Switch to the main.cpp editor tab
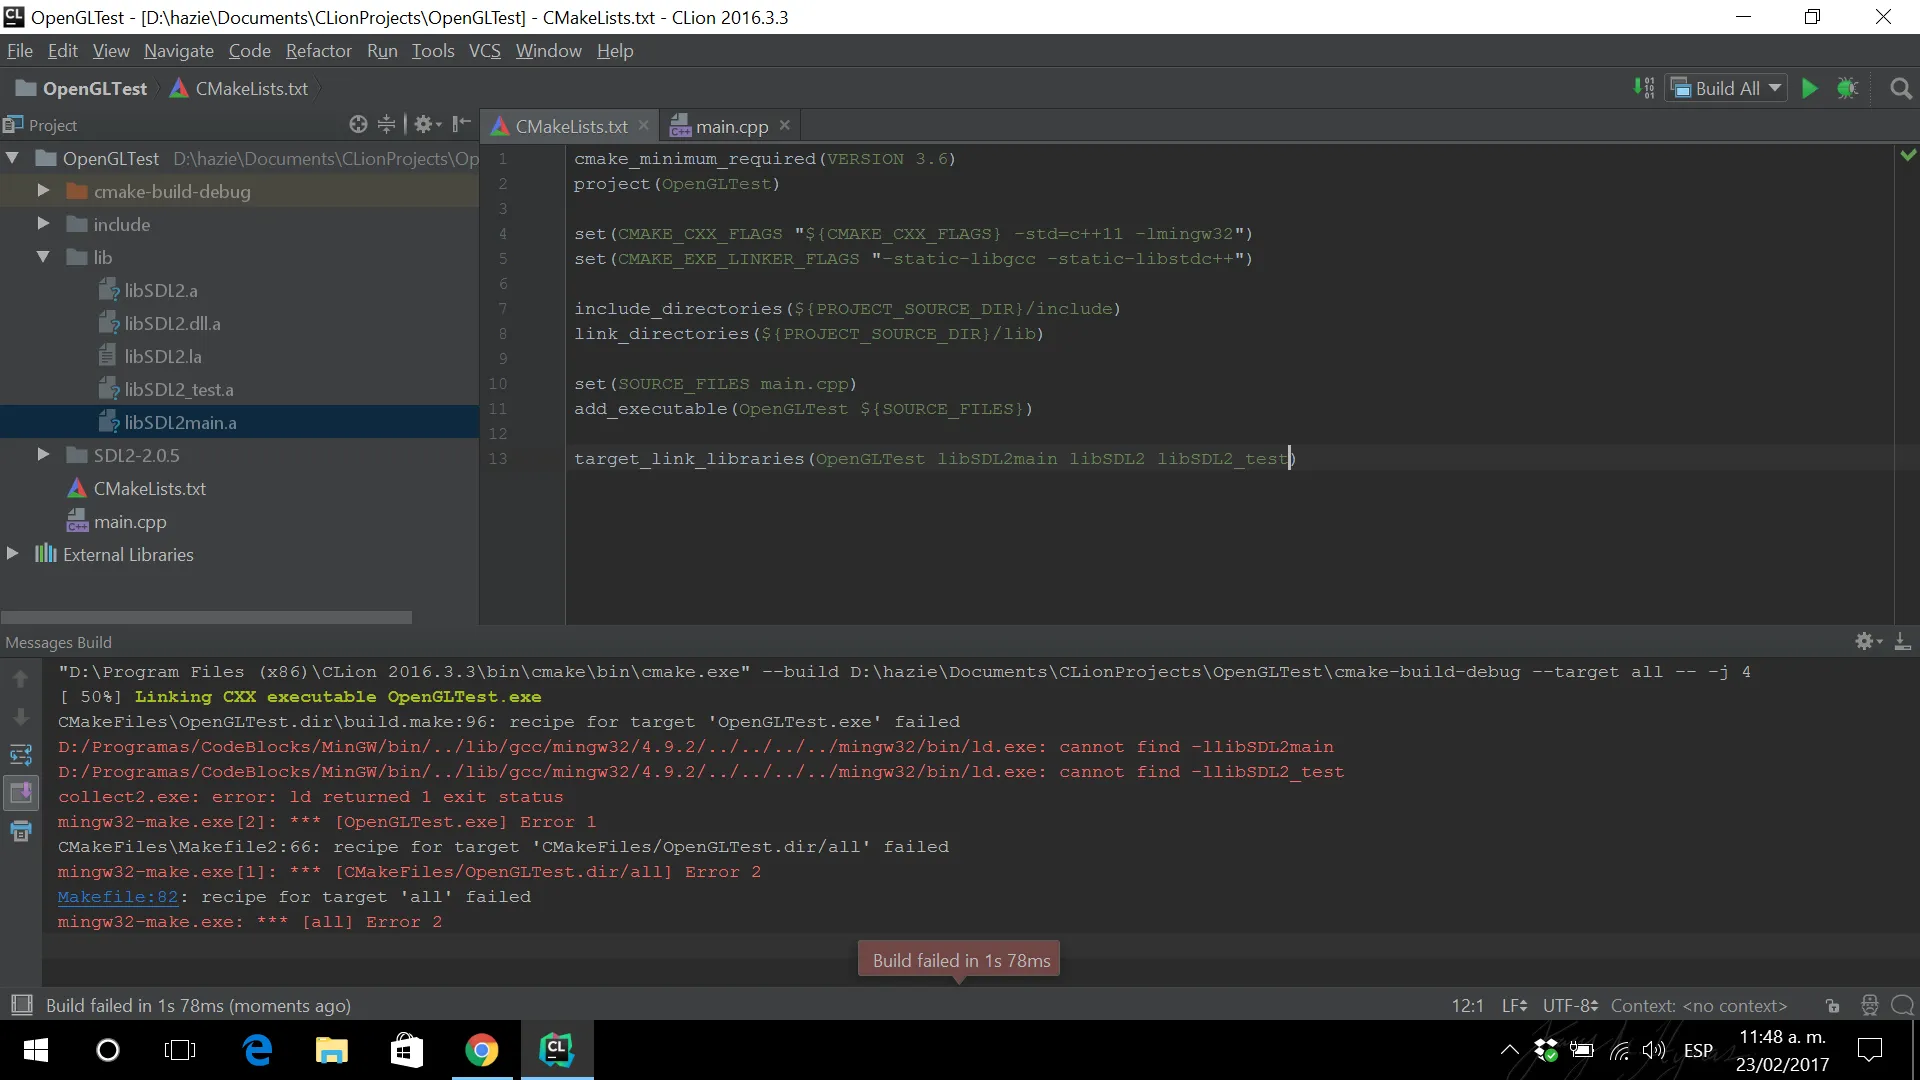Screen dimensions: 1920x1080 tap(731, 126)
